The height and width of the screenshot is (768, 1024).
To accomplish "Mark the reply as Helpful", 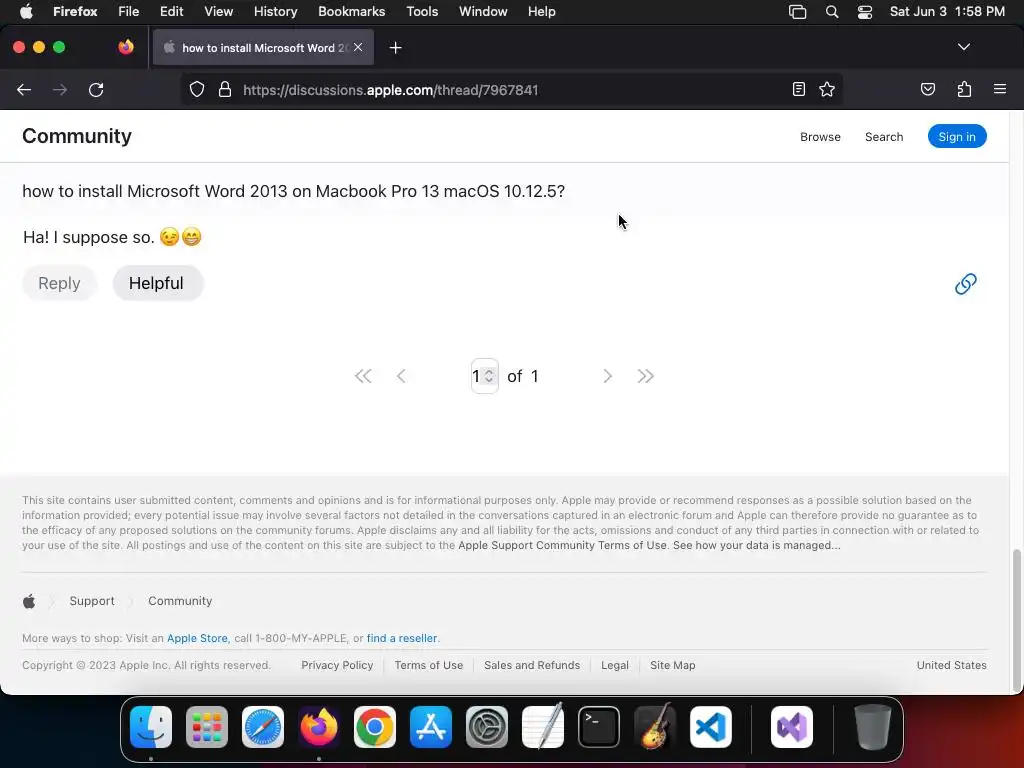I will coord(158,283).
